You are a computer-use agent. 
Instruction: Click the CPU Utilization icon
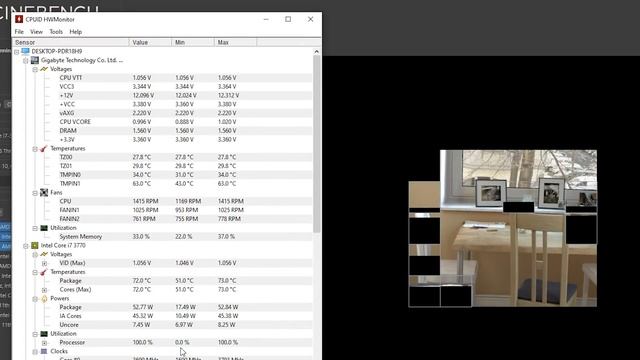click(x=44, y=333)
